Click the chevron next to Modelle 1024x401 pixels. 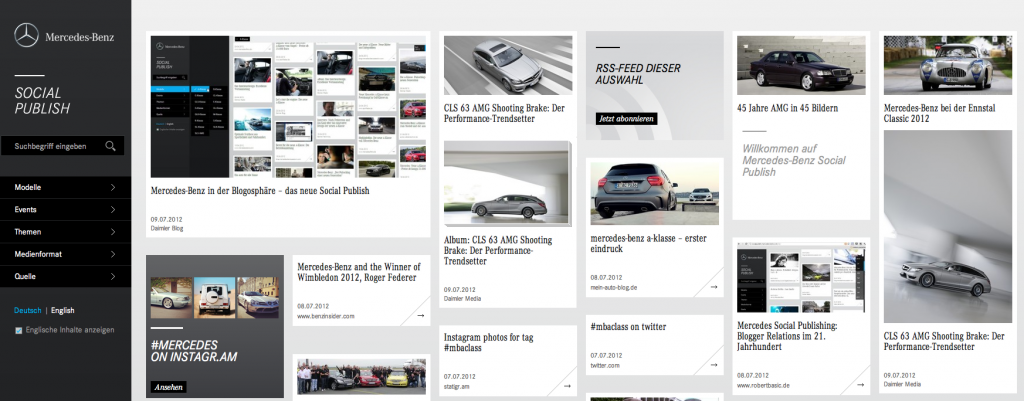113,187
